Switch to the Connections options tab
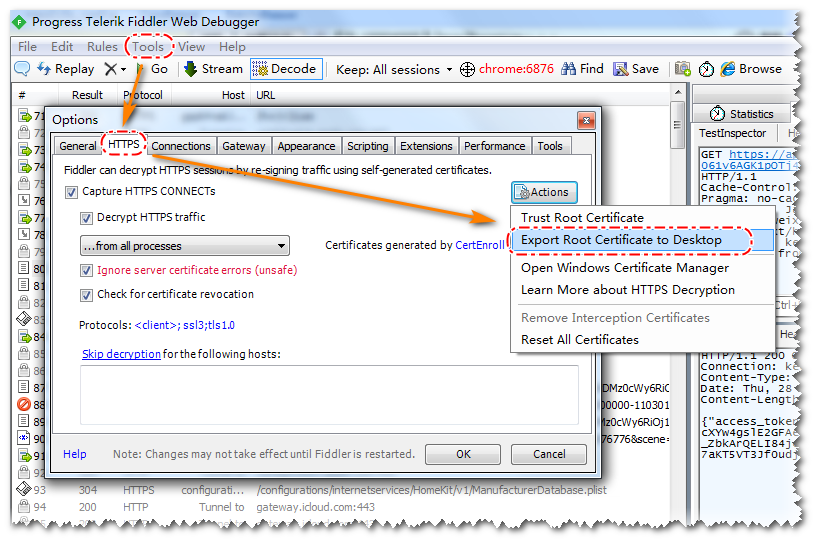Screen dimensions: 819x545 [x=181, y=146]
